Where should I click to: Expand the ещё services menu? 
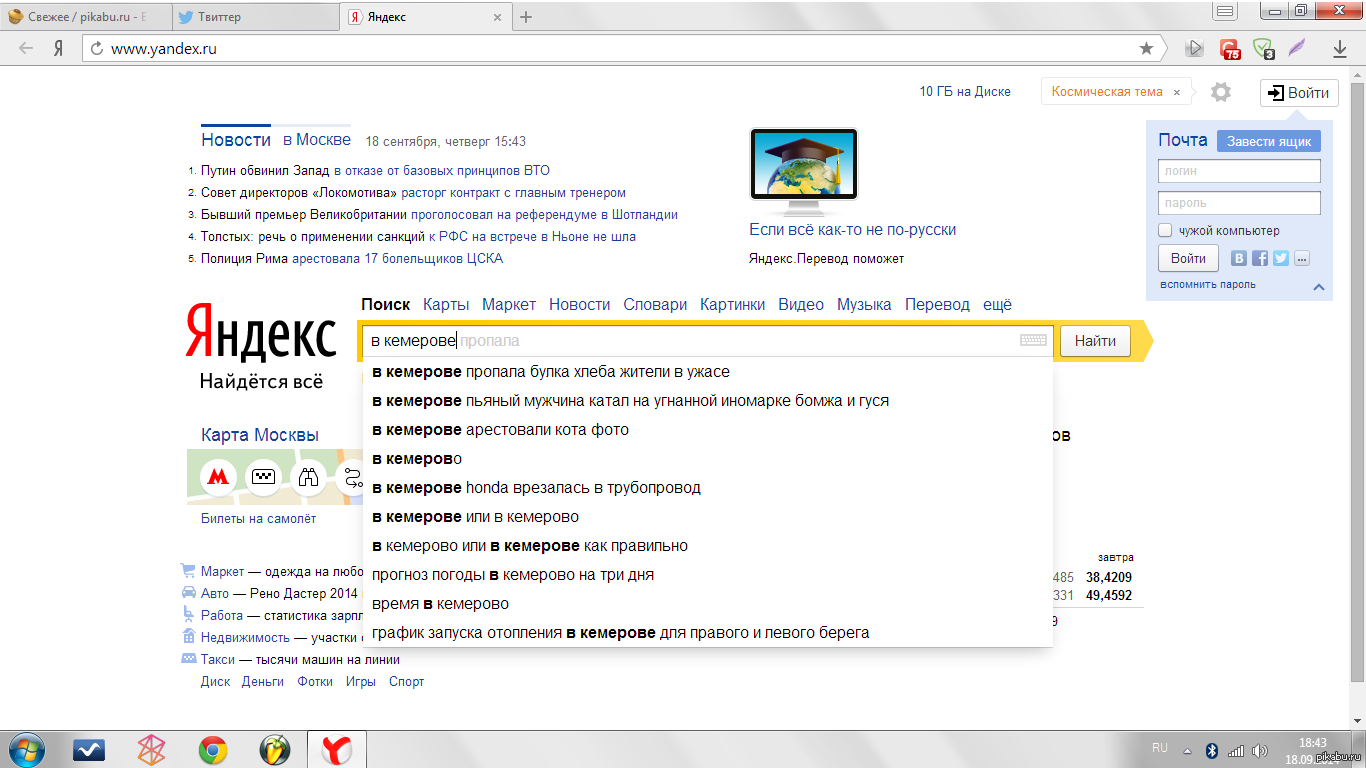[x=997, y=304]
